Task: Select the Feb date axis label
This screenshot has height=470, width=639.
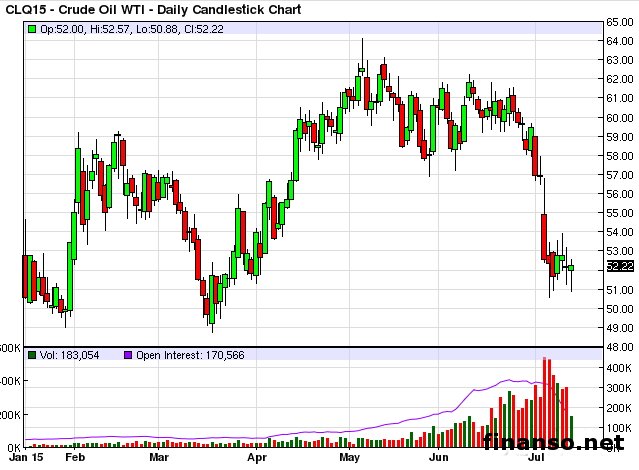Action: tap(76, 461)
